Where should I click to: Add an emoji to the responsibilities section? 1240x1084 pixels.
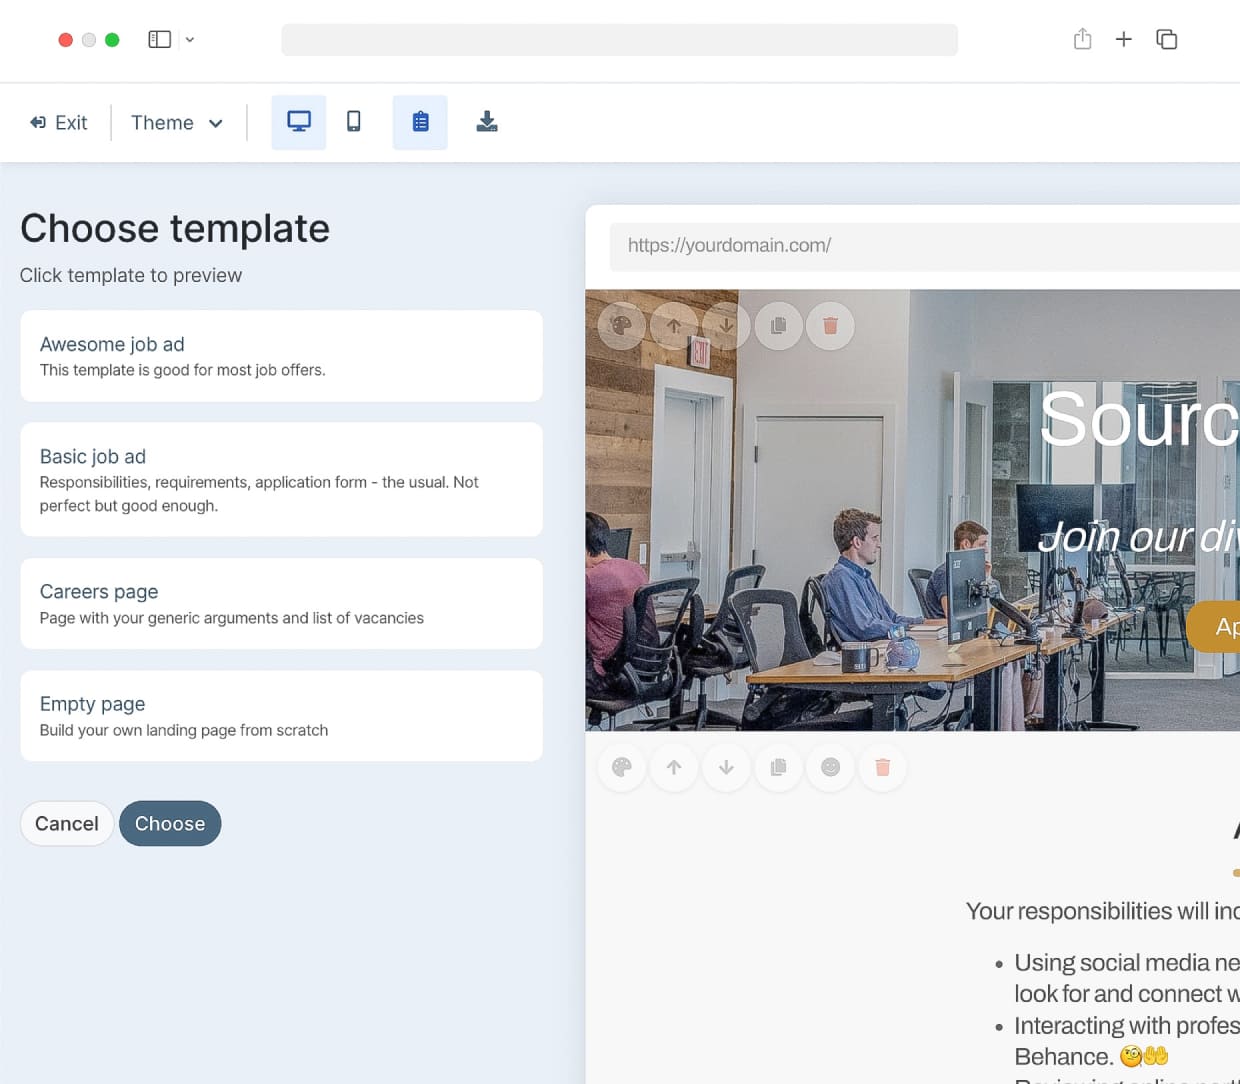(x=830, y=767)
